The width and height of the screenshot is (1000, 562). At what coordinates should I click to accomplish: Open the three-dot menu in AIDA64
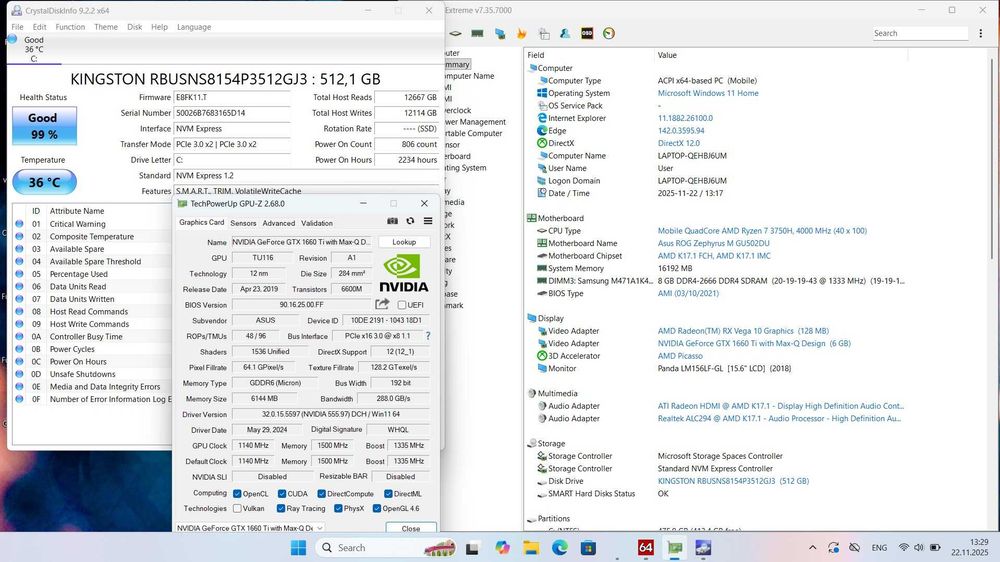pyautogui.click(x=981, y=33)
